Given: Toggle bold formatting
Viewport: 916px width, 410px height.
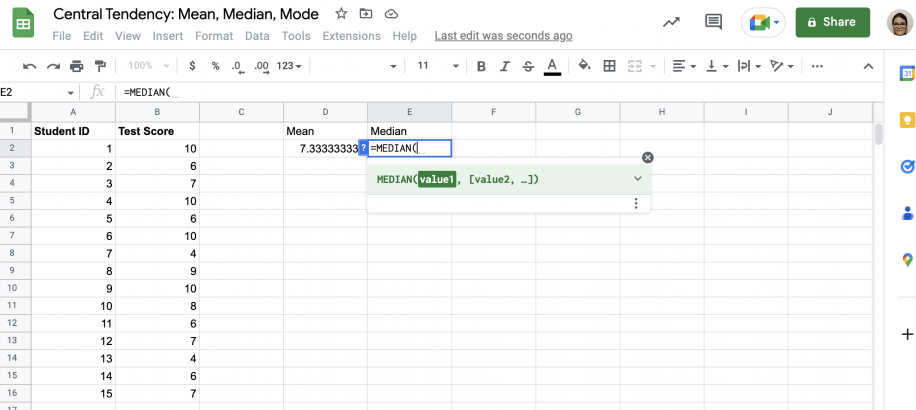Looking at the screenshot, I should coord(481,66).
